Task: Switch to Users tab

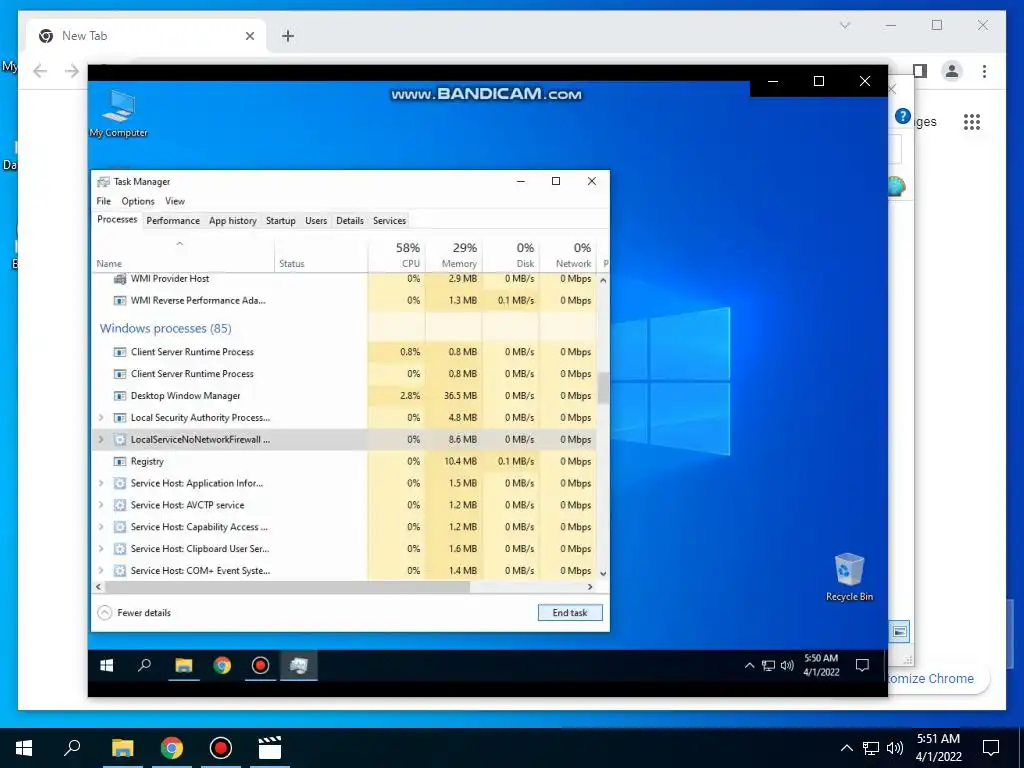Action: 316,221
